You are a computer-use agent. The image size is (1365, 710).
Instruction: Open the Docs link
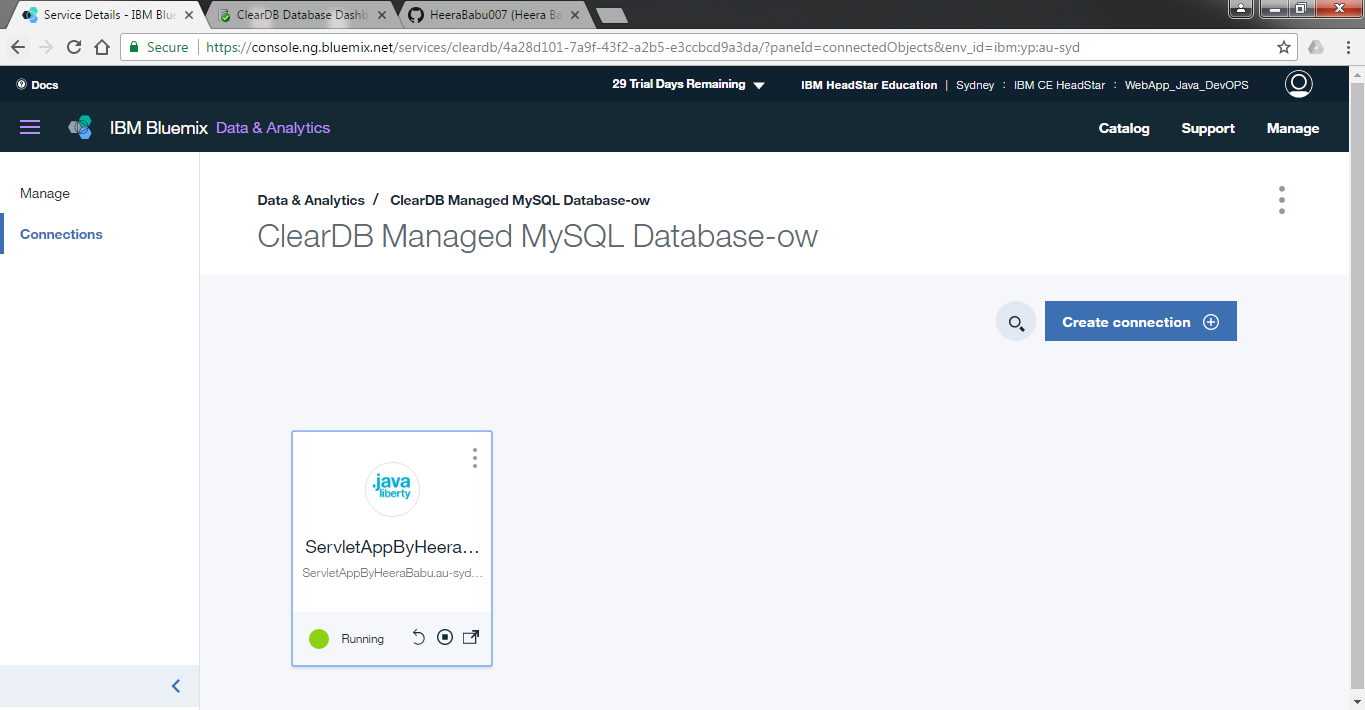coord(37,85)
